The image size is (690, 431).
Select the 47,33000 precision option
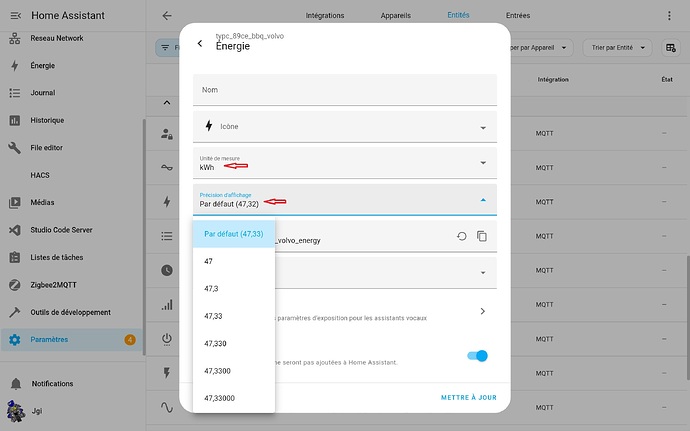pyautogui.click(x=234, y=398)
